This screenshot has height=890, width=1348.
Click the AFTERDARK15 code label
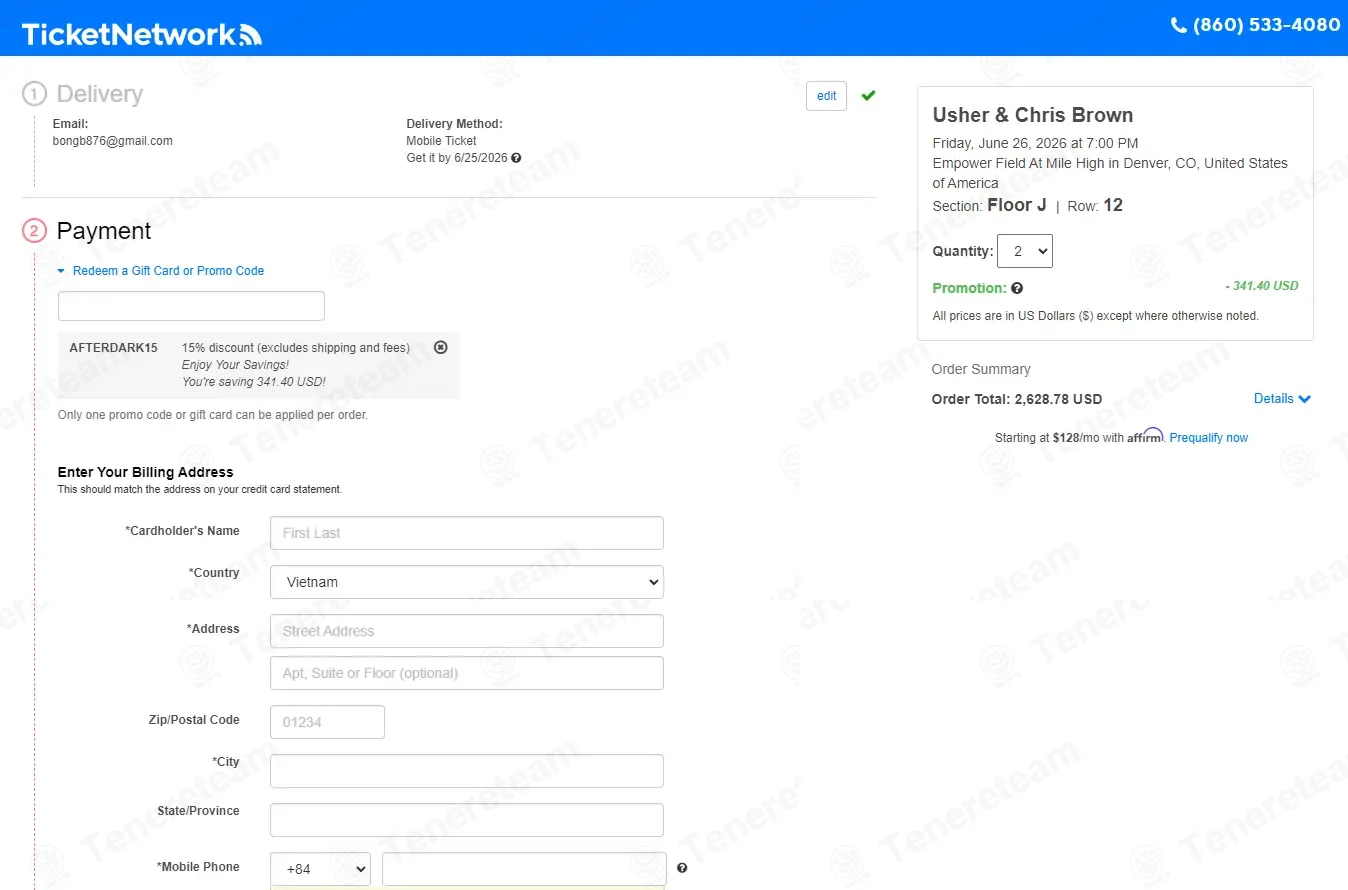pos(114,348)
